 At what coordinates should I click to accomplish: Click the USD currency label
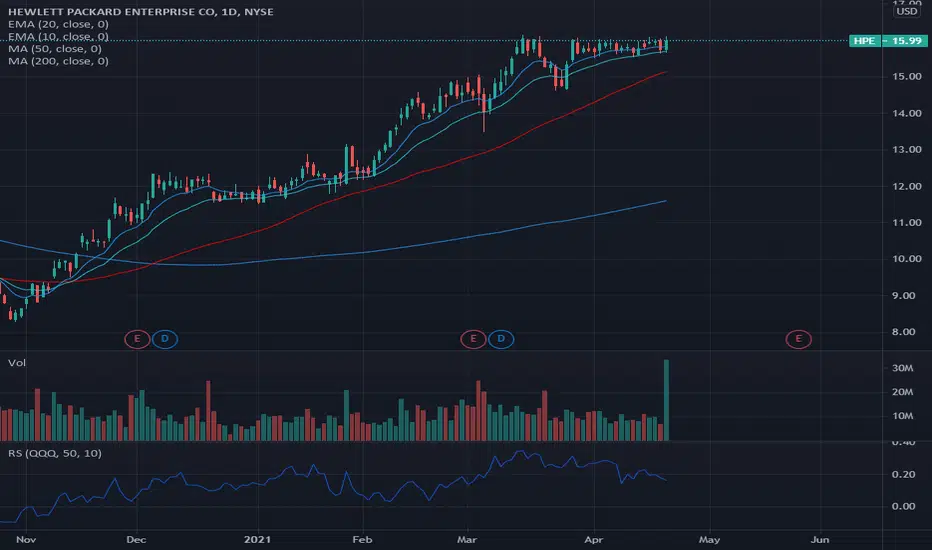coord(907,11)
